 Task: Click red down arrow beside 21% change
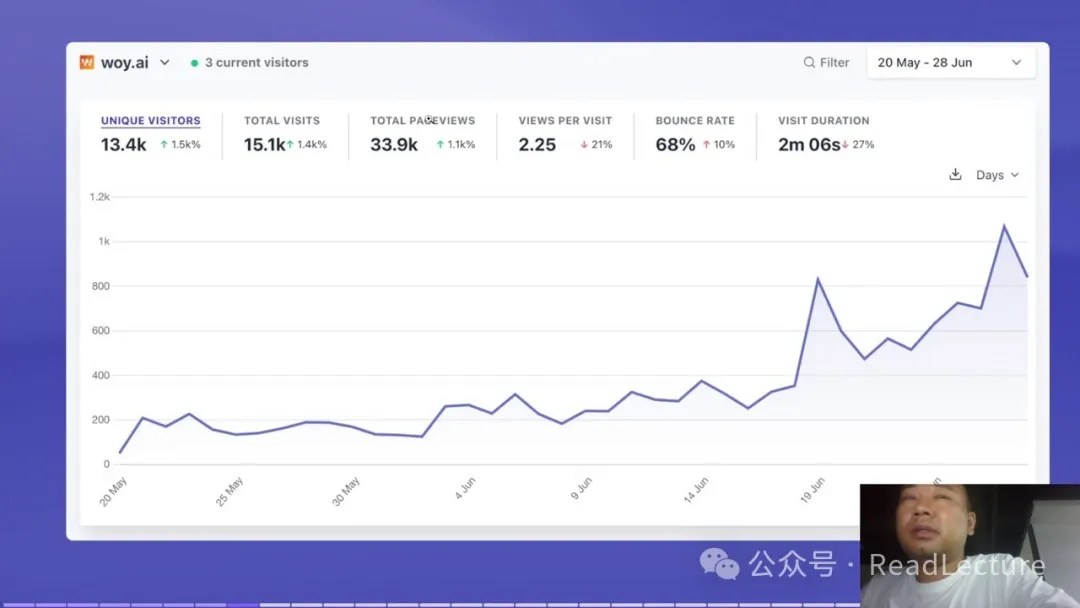tap(584, 145)
